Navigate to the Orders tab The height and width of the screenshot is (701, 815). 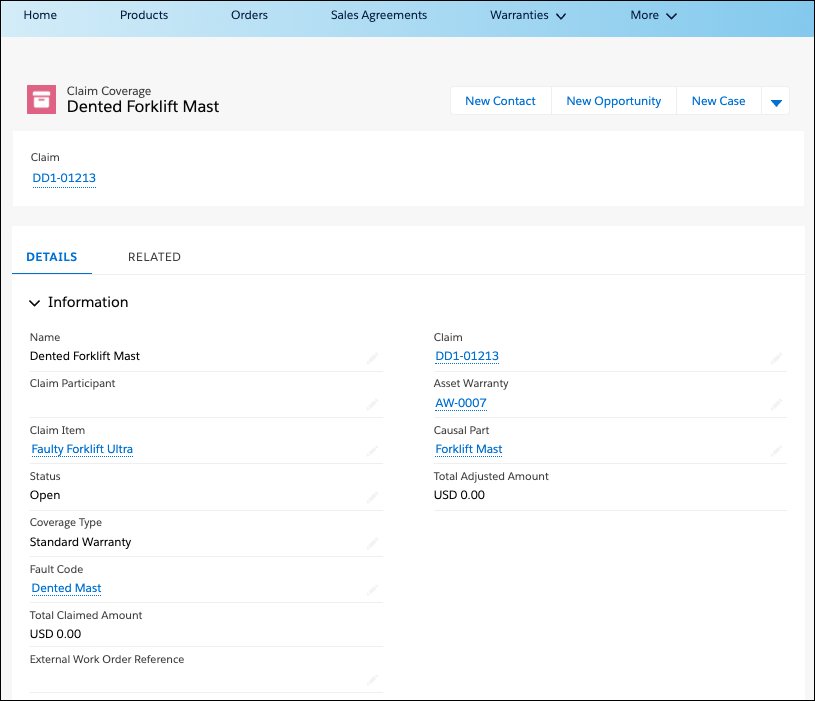click(249, 15)
